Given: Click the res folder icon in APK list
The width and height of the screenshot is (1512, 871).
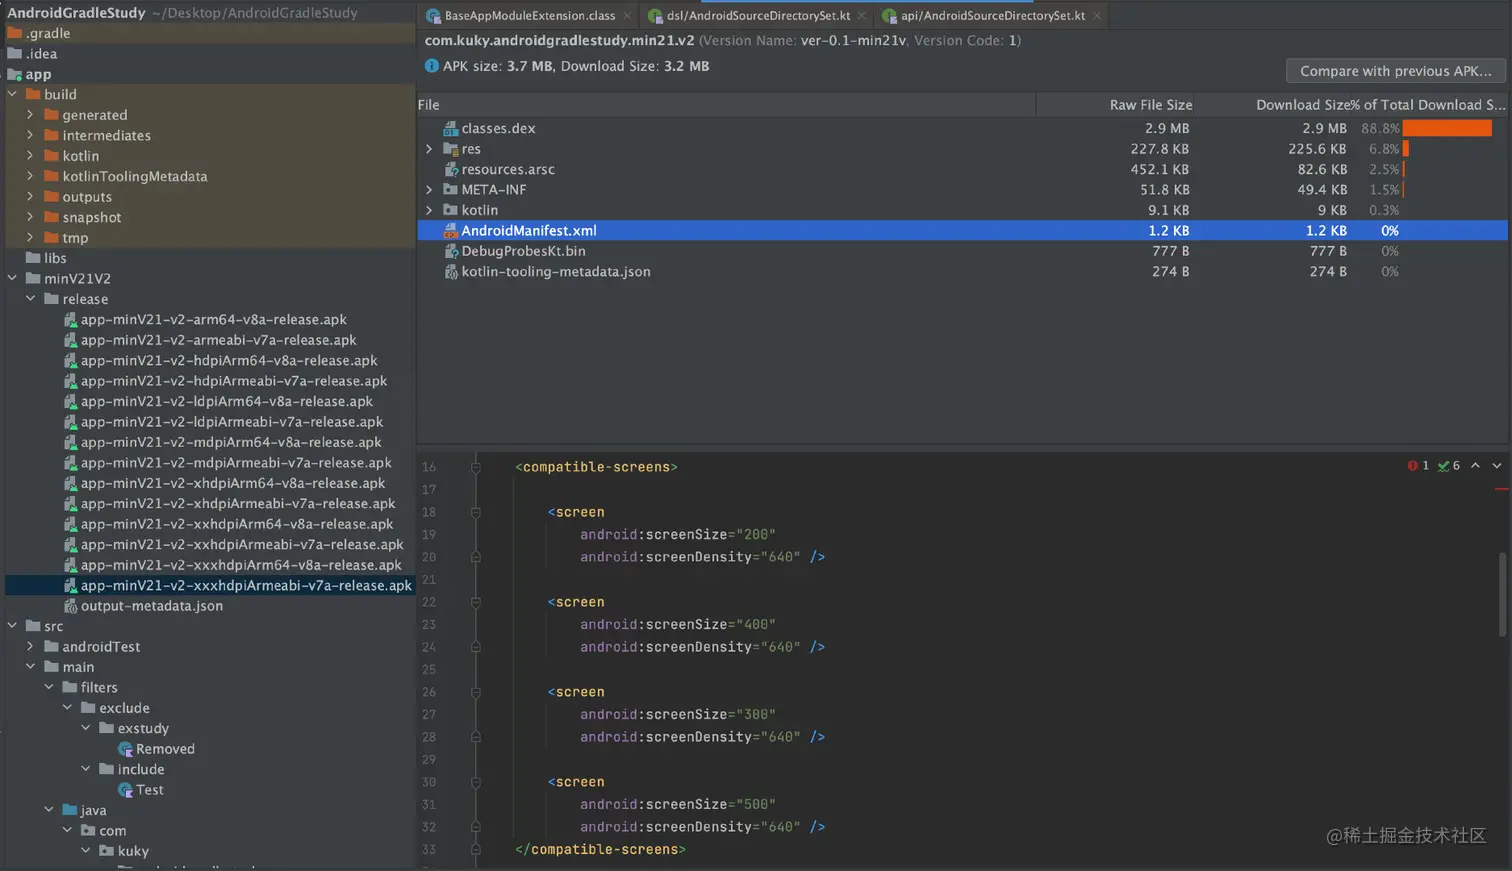Looking at the screenshot, I should coord(451,149).
